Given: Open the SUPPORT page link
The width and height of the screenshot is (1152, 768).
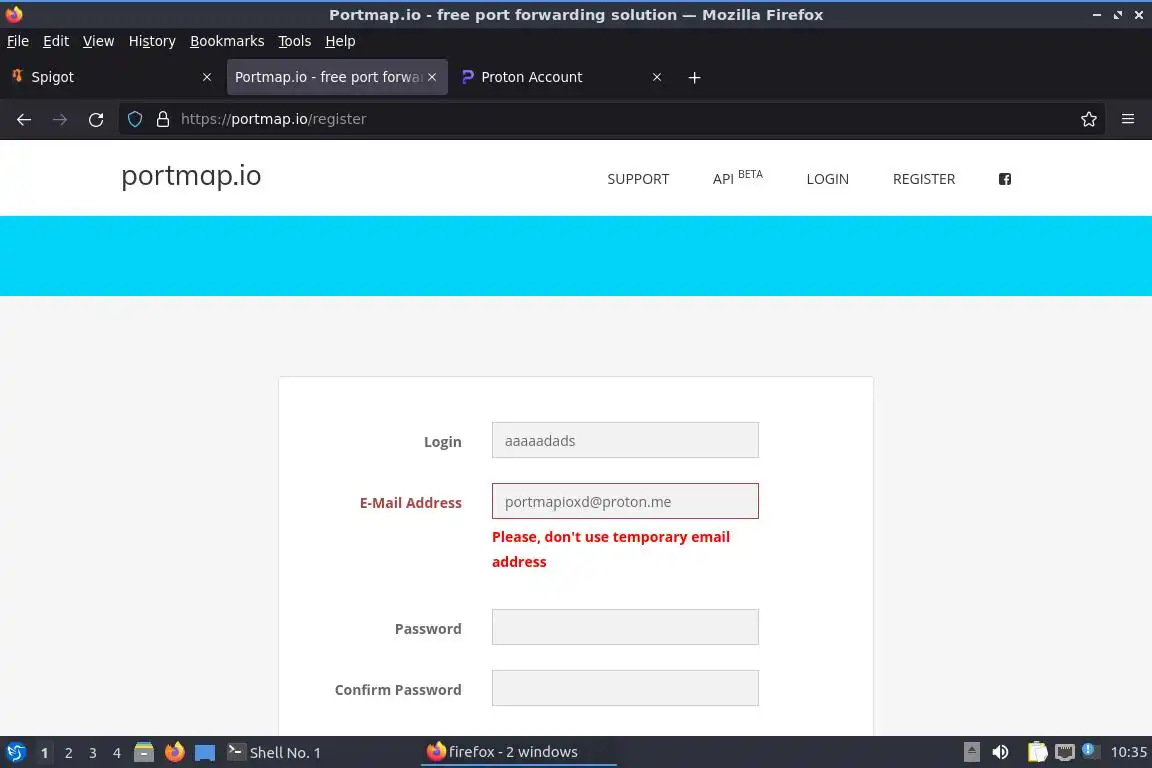Looking at the screenshot, I should [638, 179].
